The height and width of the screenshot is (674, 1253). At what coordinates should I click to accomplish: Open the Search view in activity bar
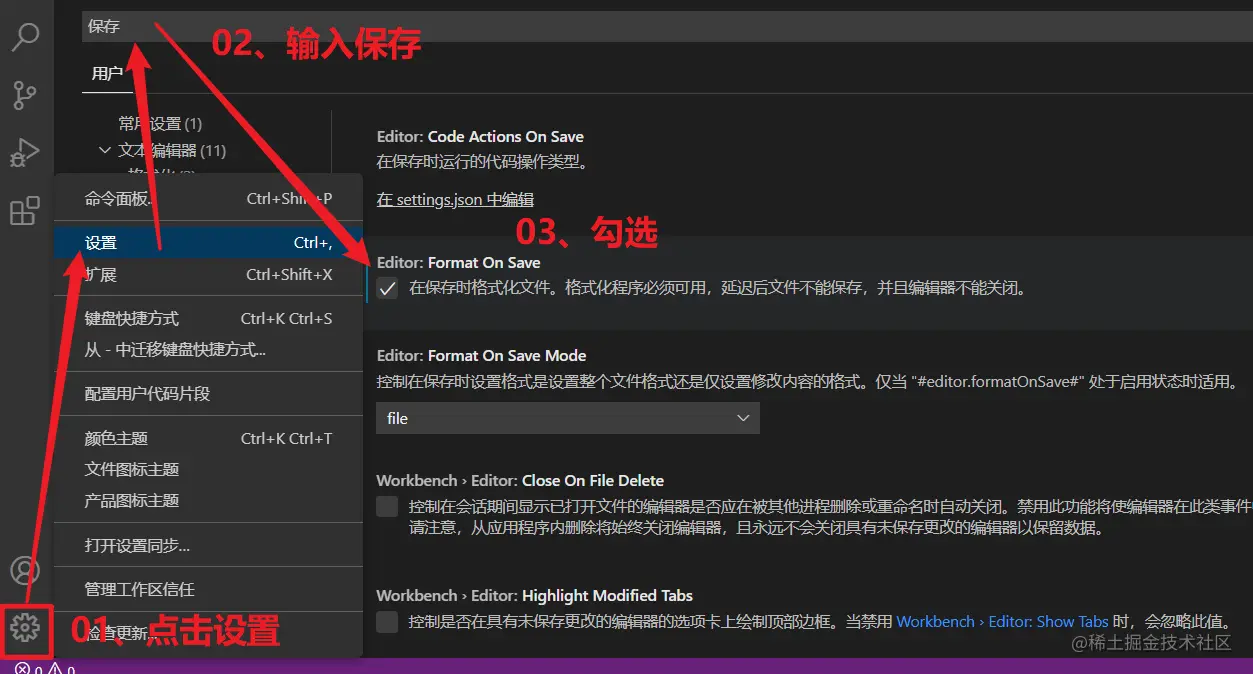point(25,36)
